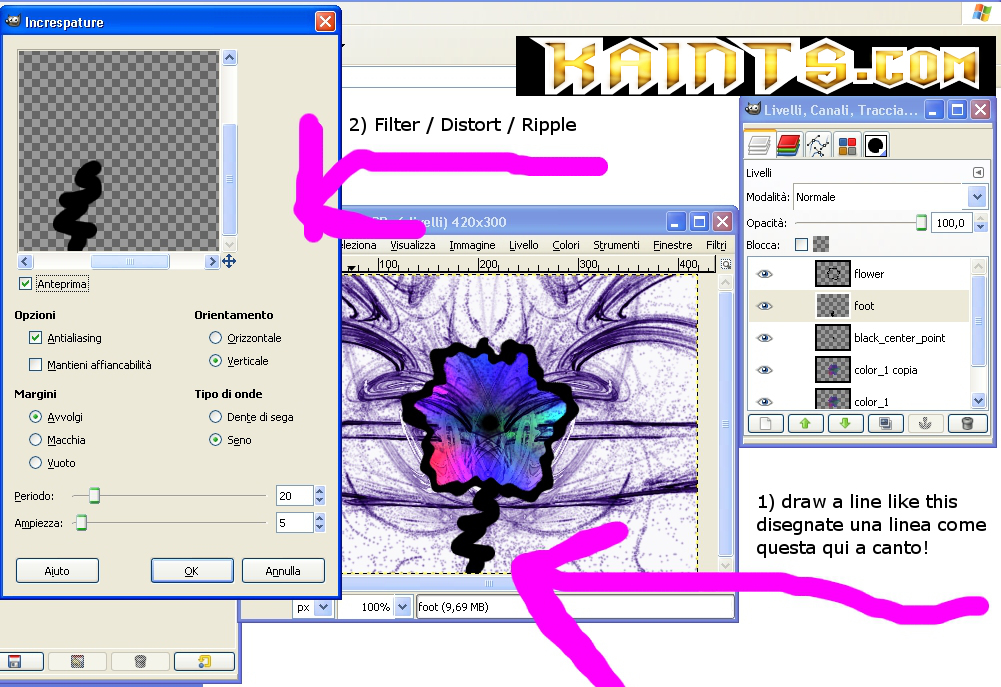1001x687 pixels.
Task: Click the layer list scroll down arrow
Action: (978, 400)
